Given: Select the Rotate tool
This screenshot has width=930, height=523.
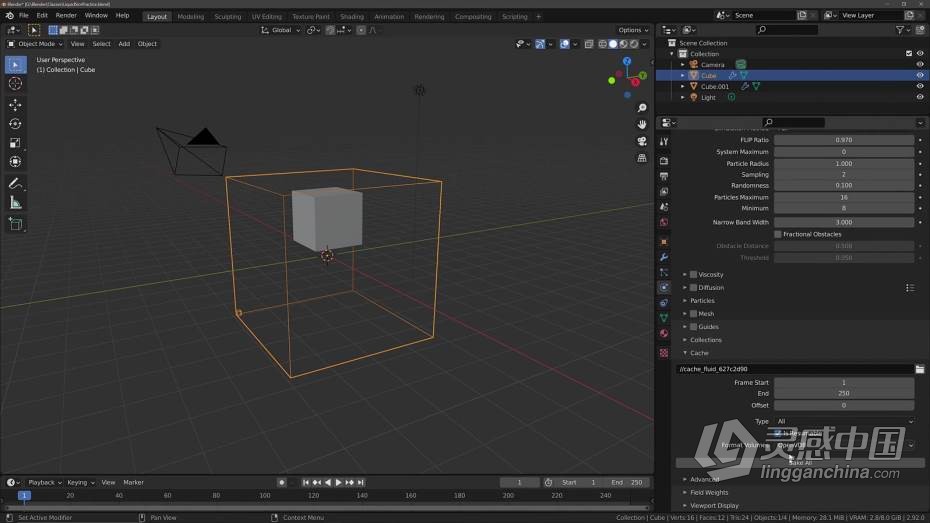Looking at the screenshot, I should (x=15, y=124).
